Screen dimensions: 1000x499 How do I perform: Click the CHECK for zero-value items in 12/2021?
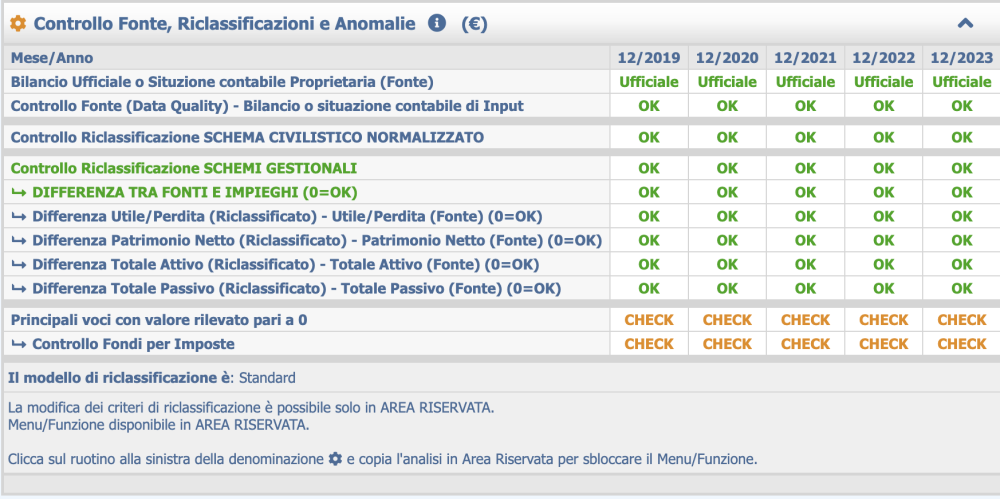(x=805, y=320)
